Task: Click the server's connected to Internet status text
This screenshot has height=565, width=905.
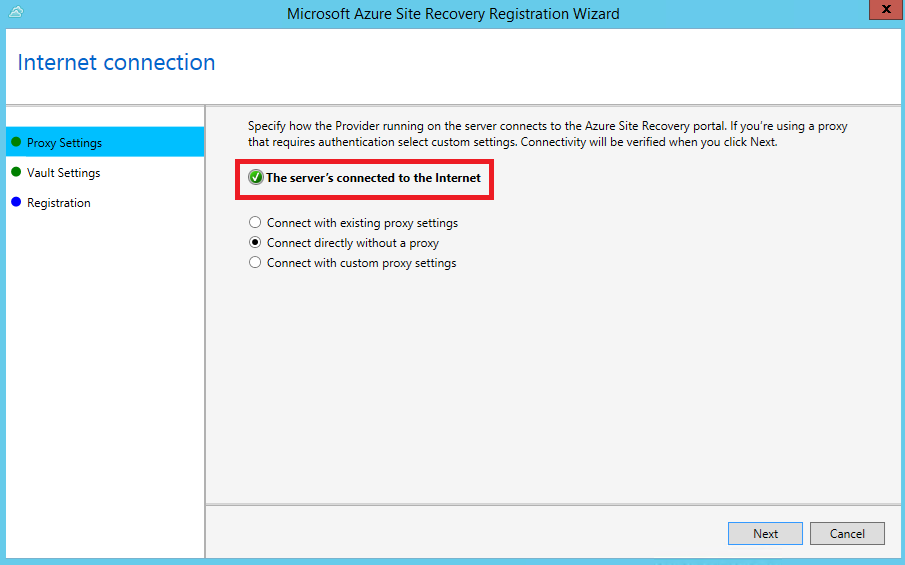Action: [x=373, y=178]
